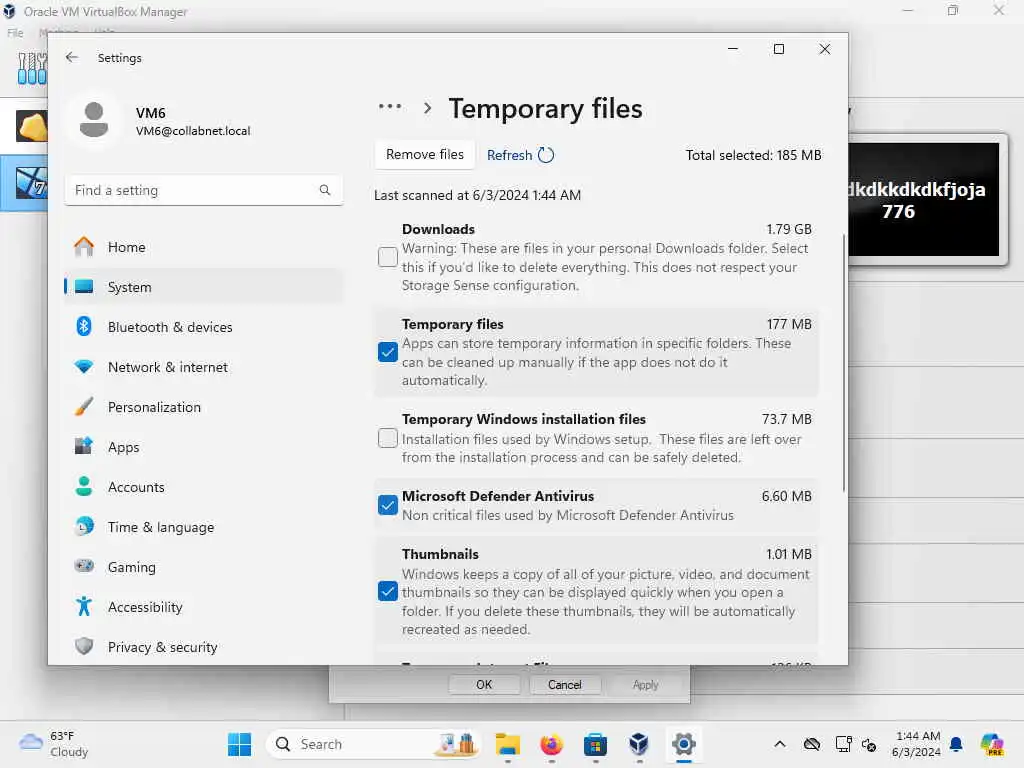Open VirtualBox from the taskbar

639,744
